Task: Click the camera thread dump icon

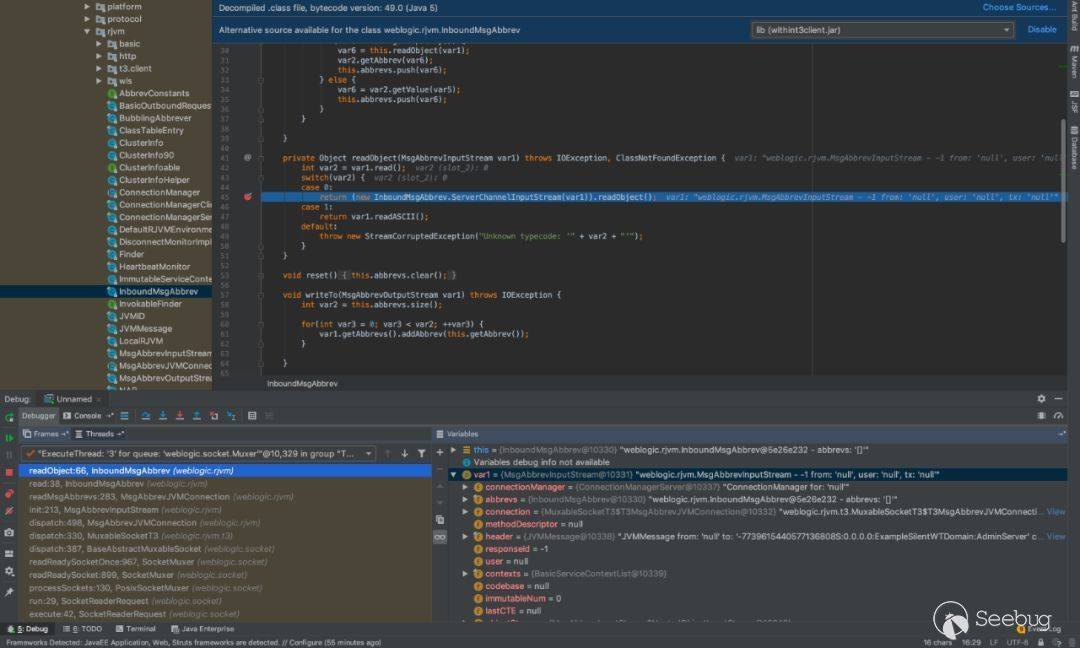Action: point(9,533)
